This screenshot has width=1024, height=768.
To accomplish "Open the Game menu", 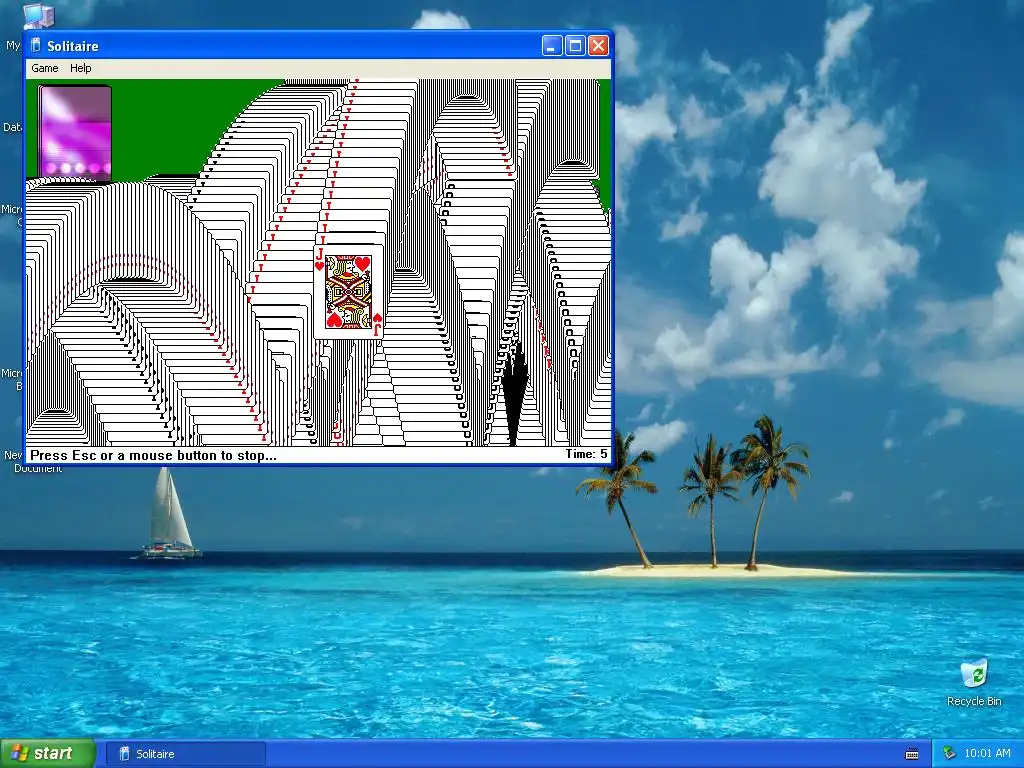I will click(x=44, y=68).
